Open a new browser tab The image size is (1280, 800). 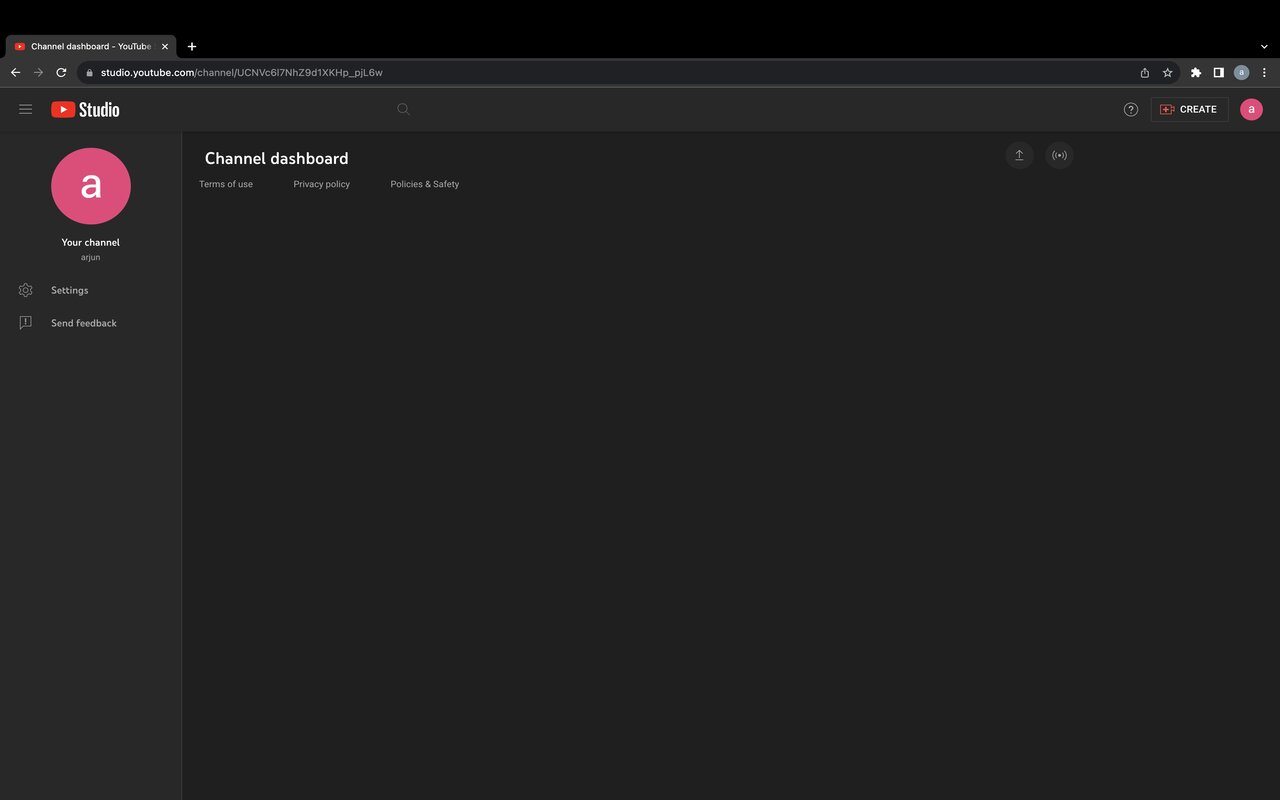click(191, 46)
